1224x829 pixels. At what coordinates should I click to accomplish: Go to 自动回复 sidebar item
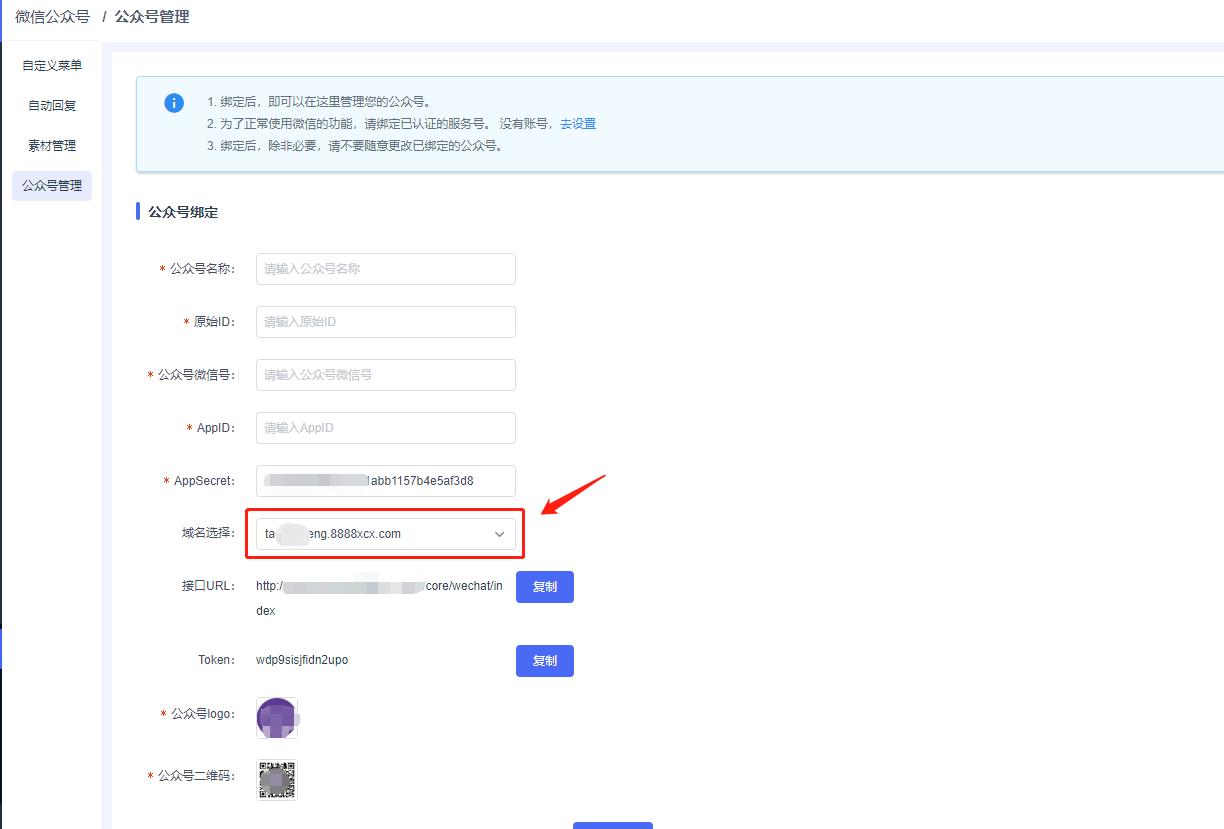tap(52, 106)
